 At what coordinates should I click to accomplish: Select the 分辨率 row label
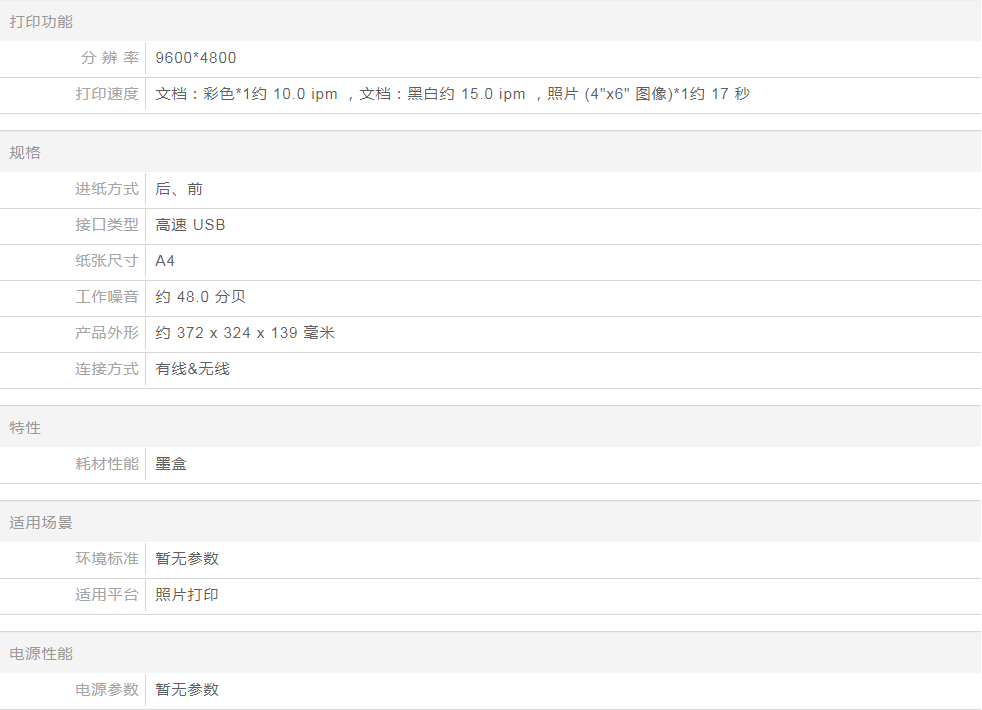click(x=109, y=58)
